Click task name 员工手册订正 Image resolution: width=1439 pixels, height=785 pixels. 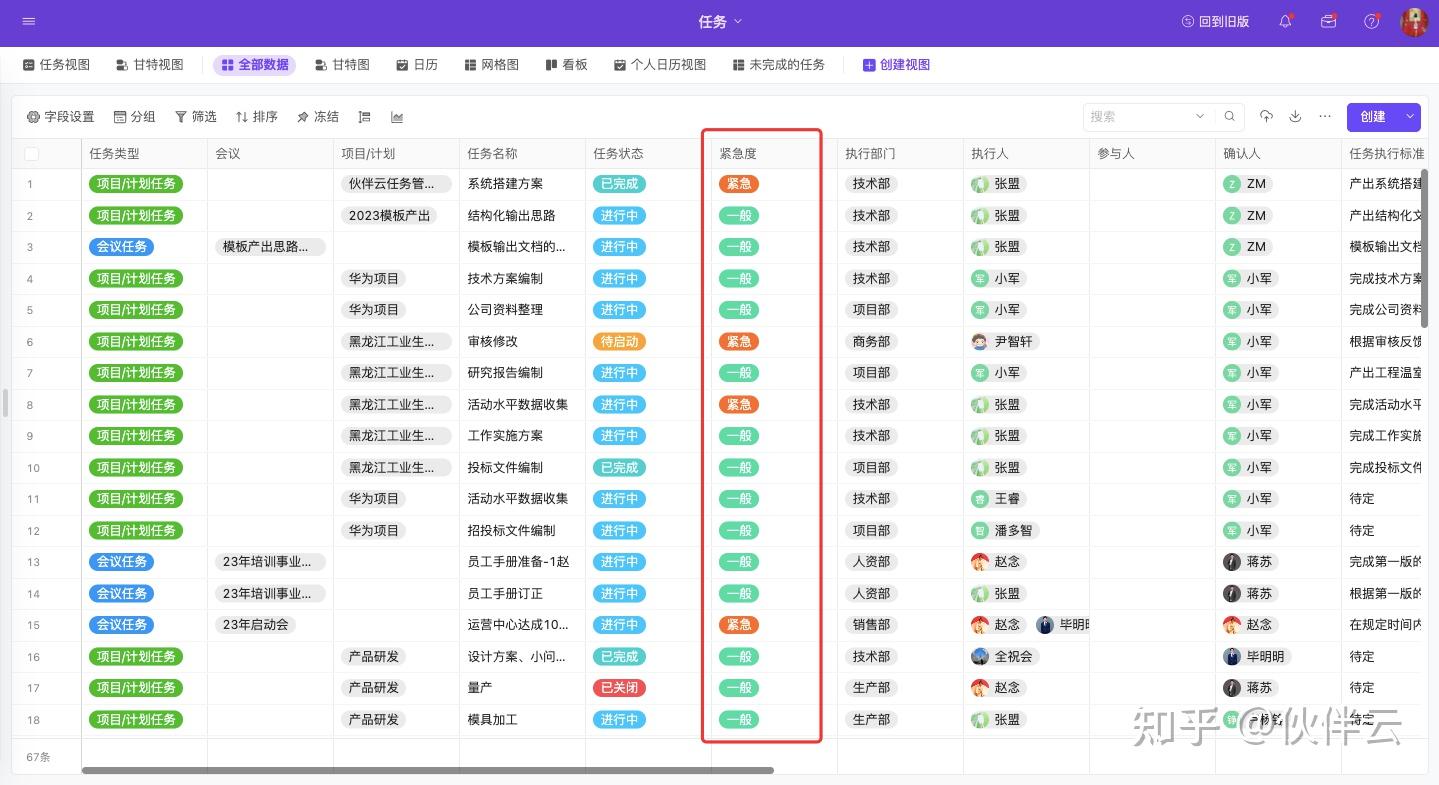click(x=505, y=594)
